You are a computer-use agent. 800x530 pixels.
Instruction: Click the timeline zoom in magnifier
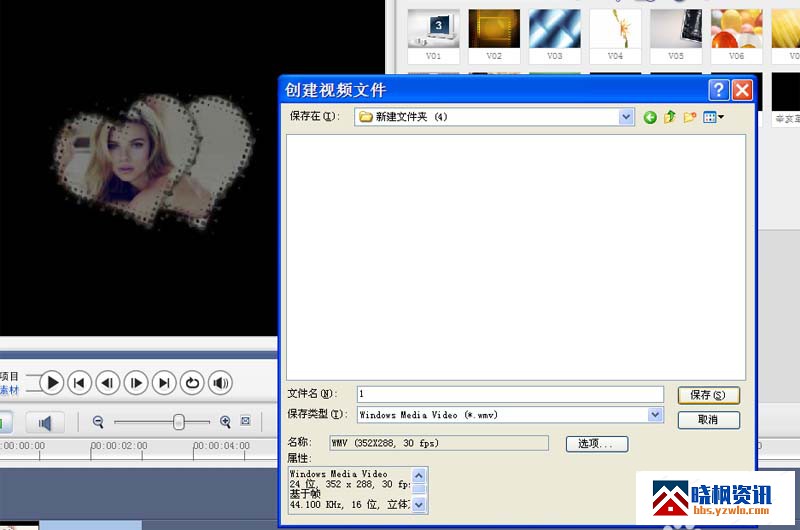pos(226,422)
